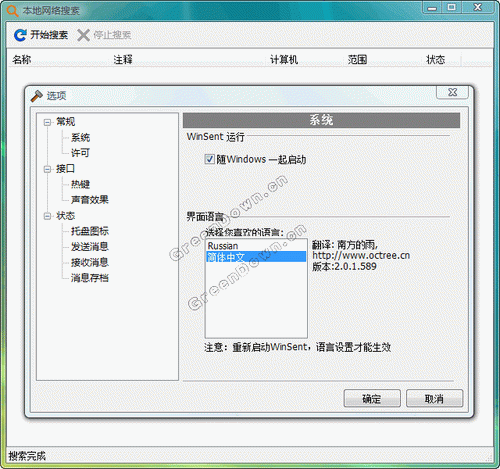500x469 pixels.
Task: Choose Russian in the language list
Action: pyautogui.click(x=256, y=246)
